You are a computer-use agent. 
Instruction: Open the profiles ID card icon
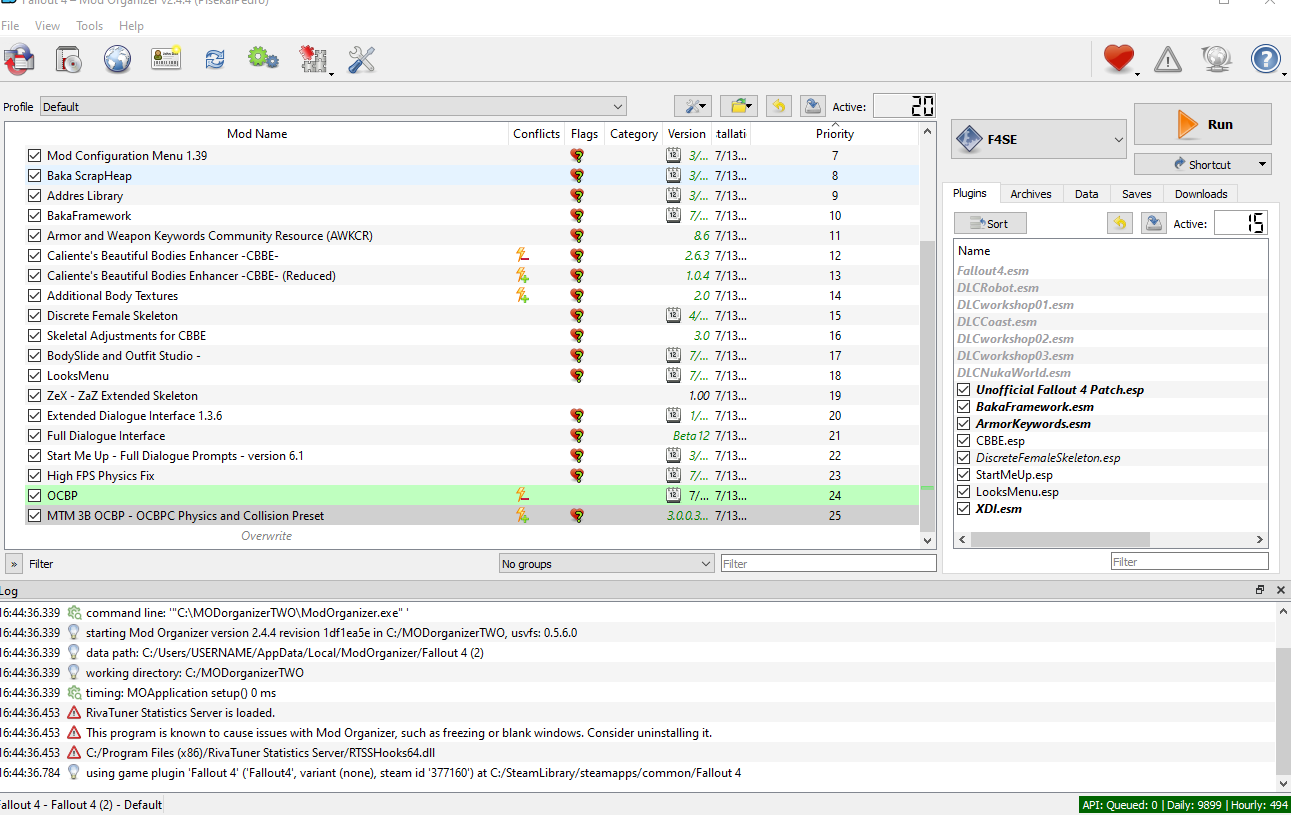166,60
